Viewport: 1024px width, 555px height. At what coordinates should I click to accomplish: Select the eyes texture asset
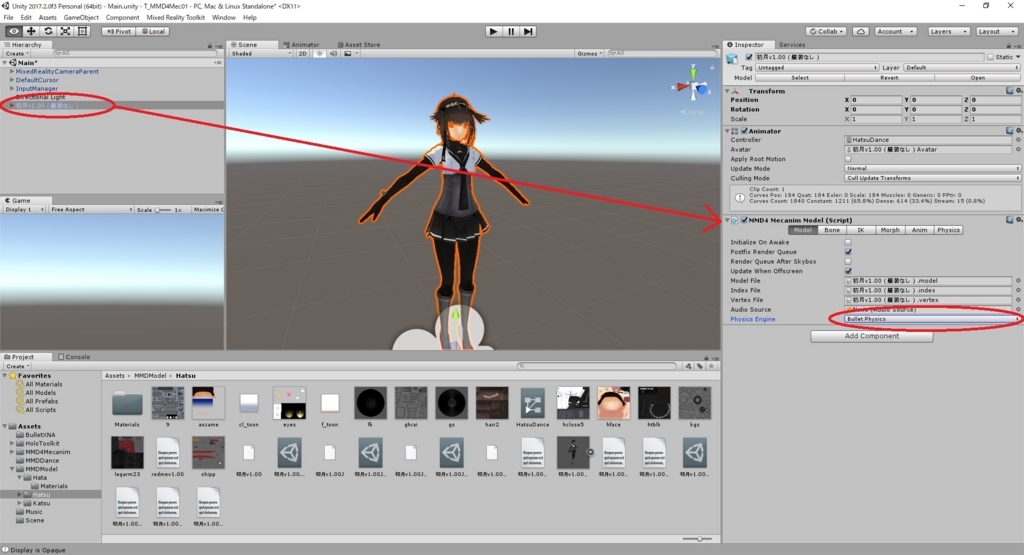pyautogui.click(x=289, y=404)
